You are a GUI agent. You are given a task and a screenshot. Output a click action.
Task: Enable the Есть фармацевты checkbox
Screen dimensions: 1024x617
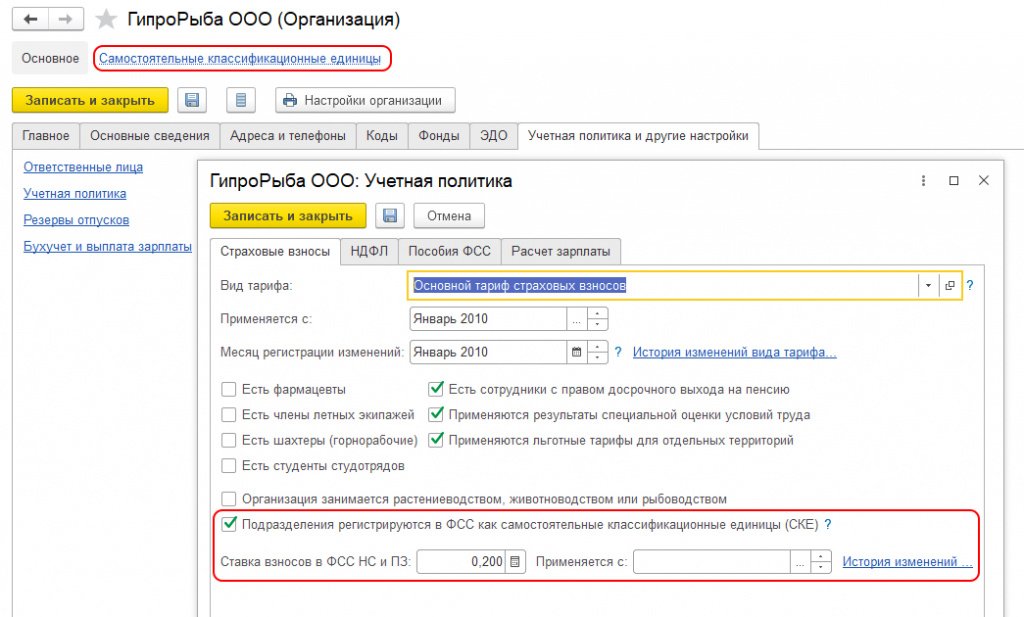point(229,390)
